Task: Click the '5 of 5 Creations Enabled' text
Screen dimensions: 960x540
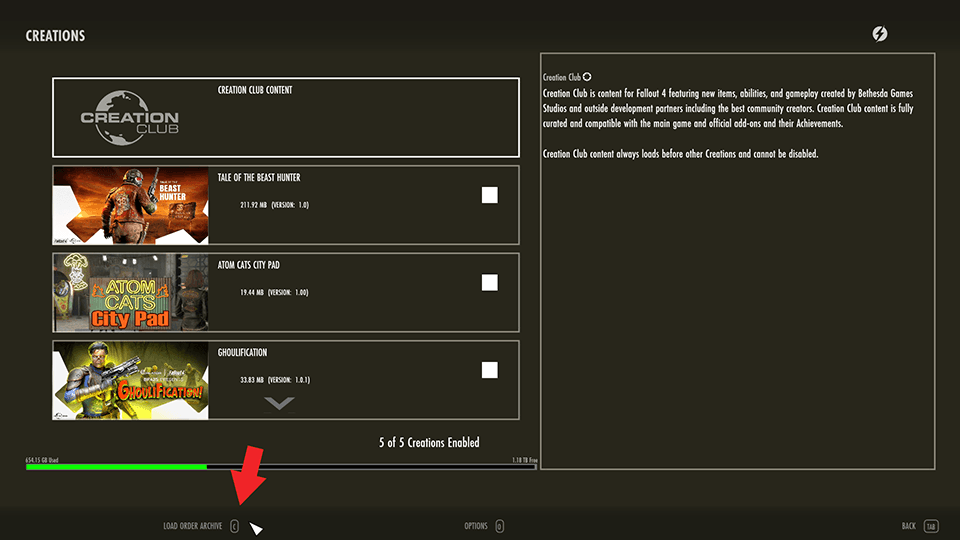Action: click(429, 442)
